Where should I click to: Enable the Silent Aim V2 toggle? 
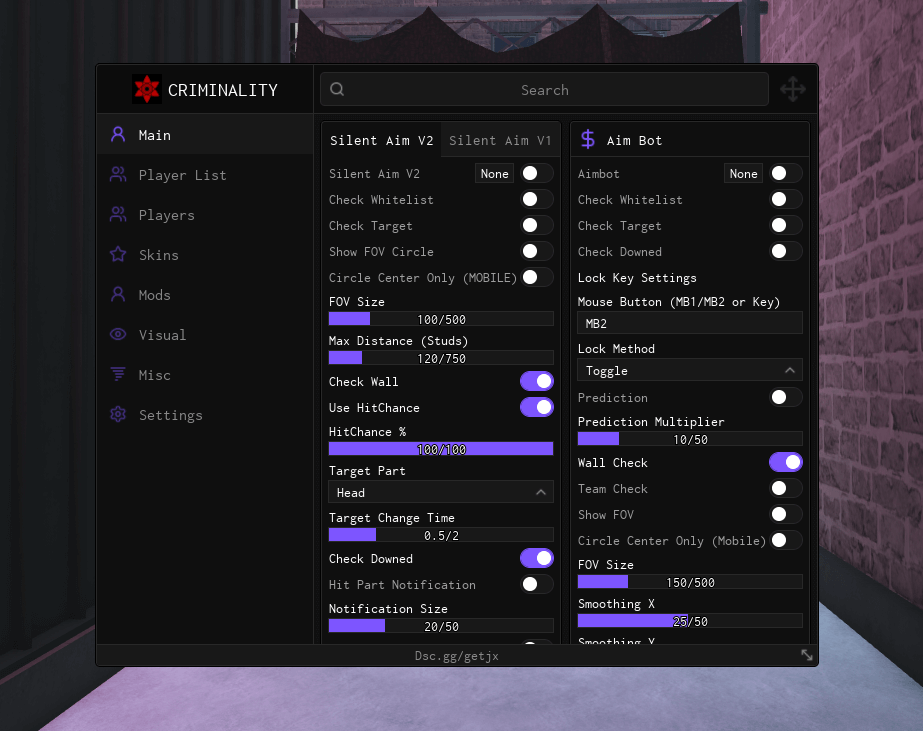click(x=537, y=173)
